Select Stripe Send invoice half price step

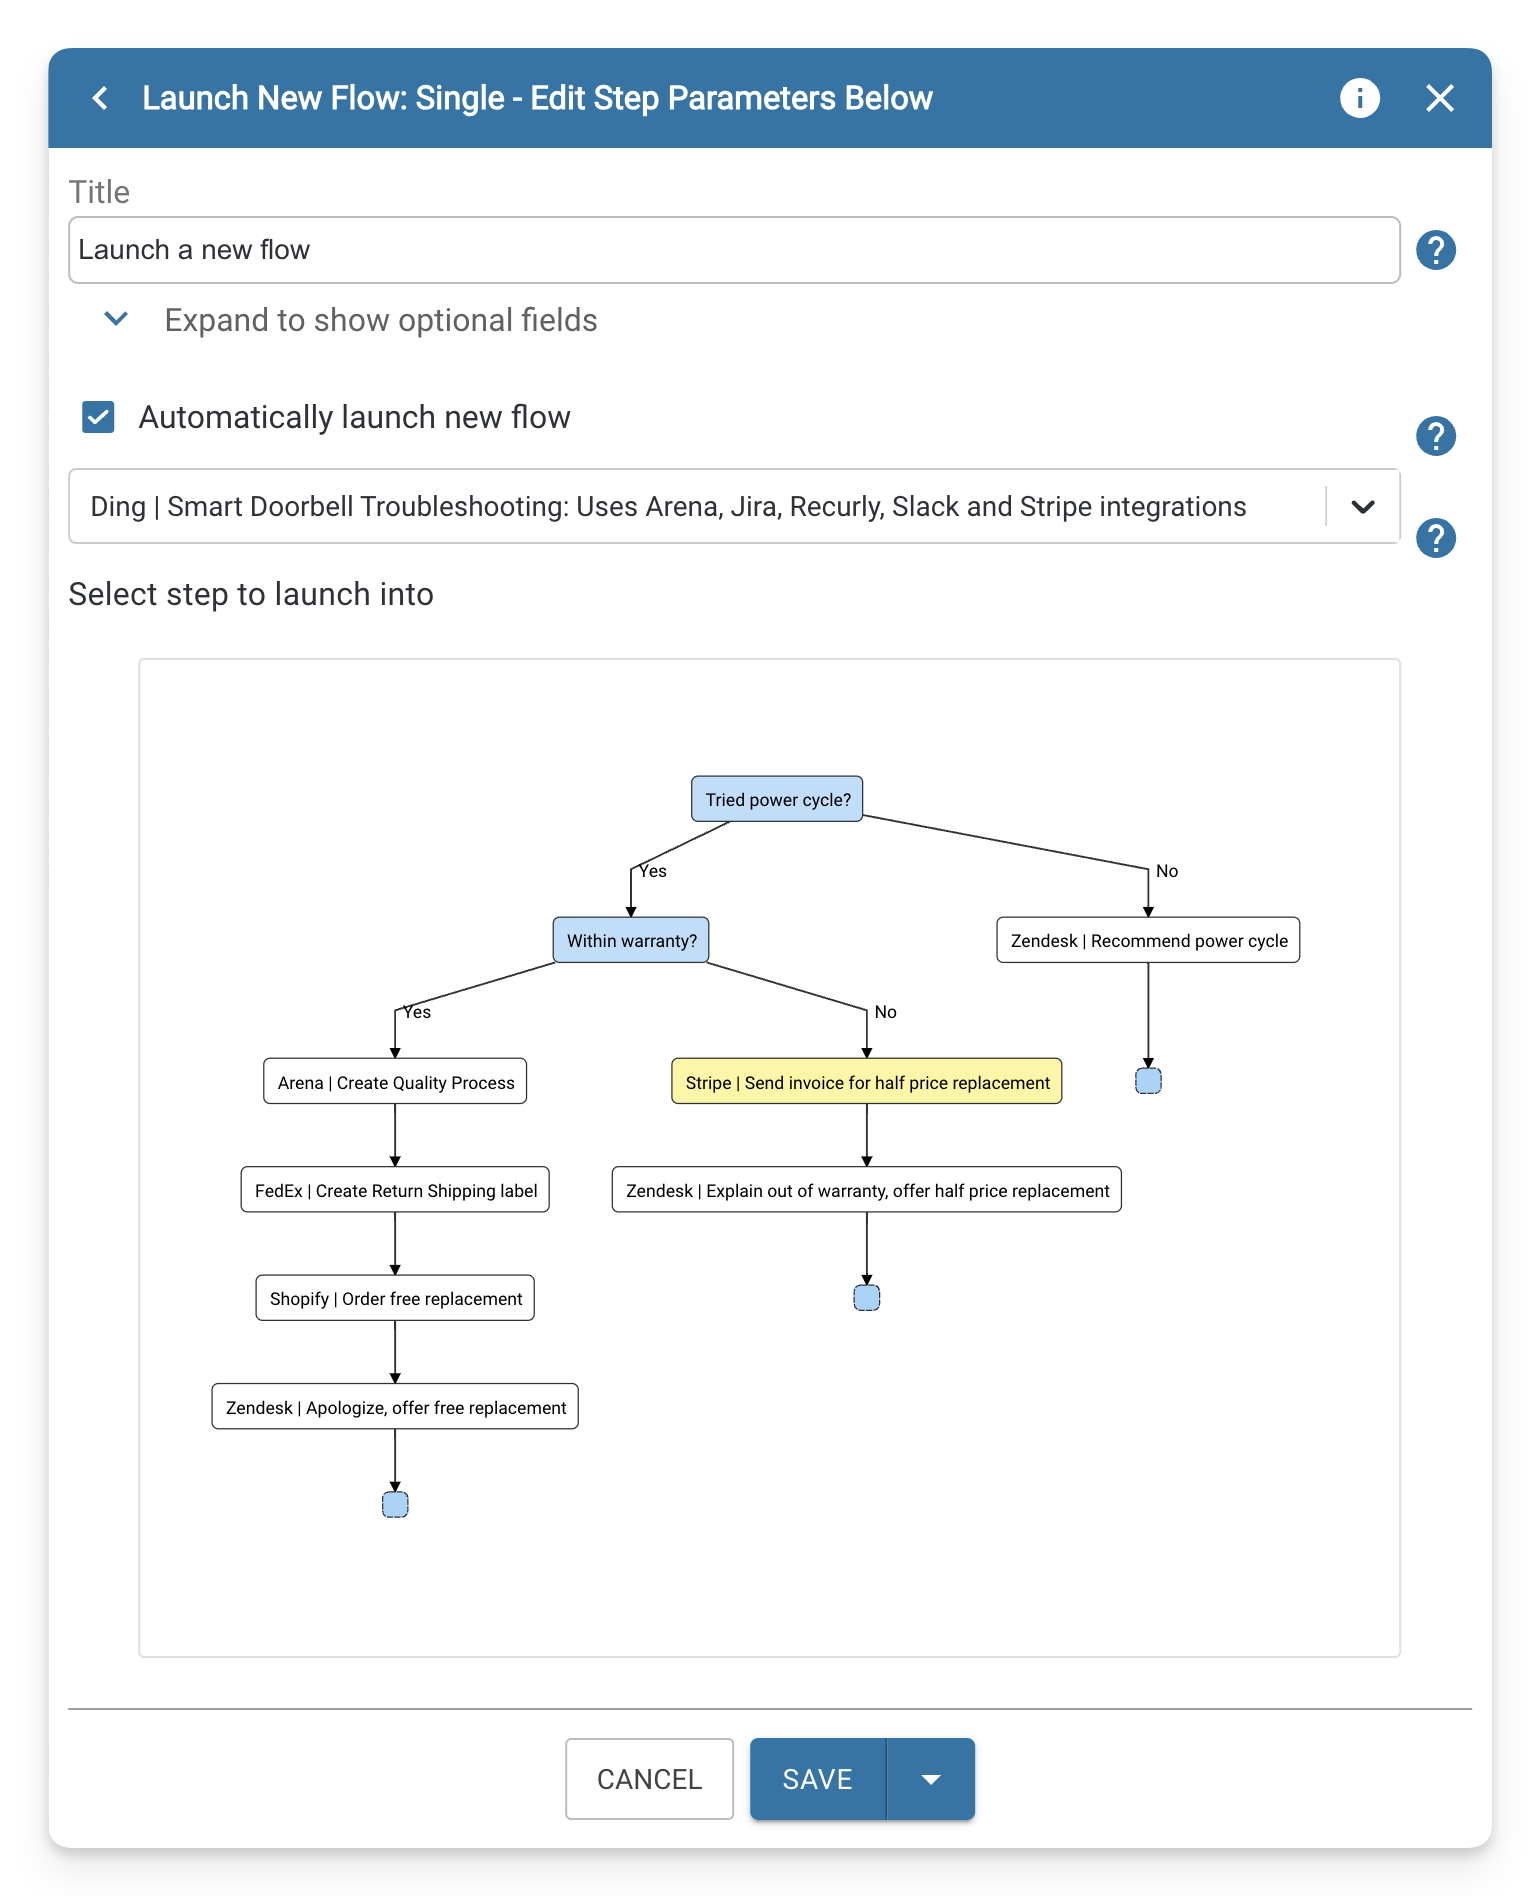coord(867,1082)
